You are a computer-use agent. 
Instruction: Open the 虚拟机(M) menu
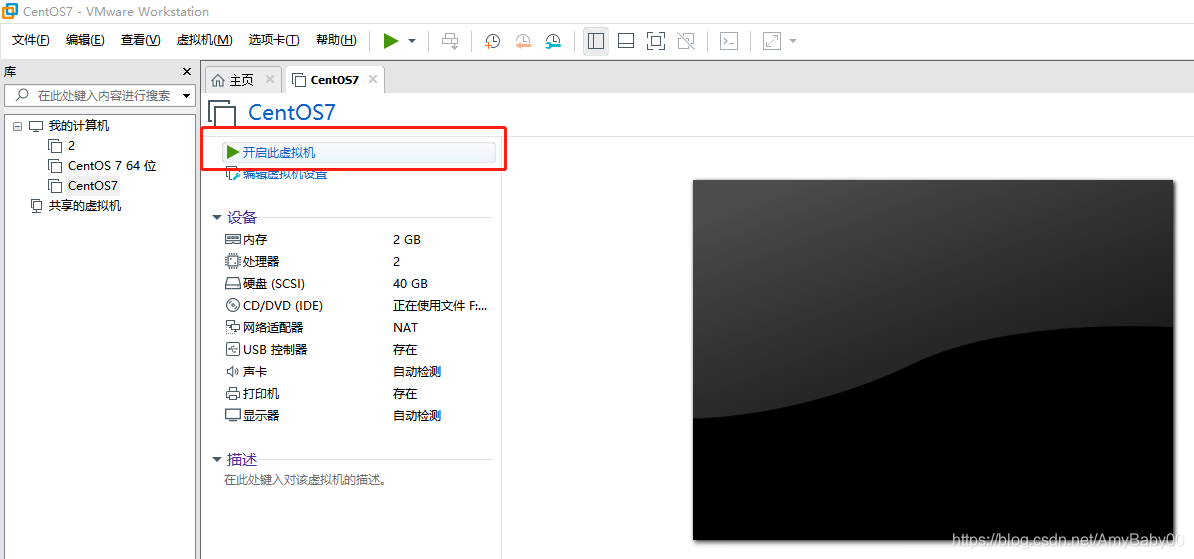[x=204, y=40]
